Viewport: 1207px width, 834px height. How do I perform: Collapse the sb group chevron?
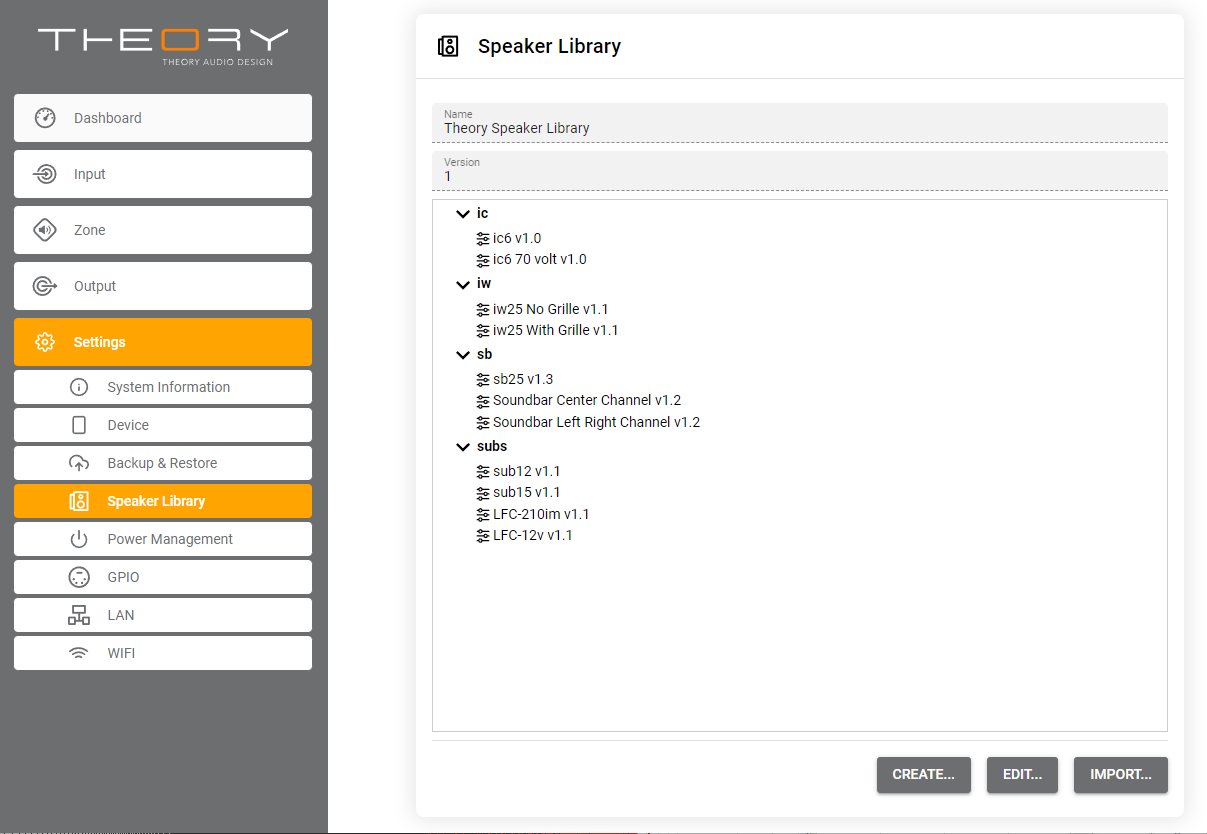(x=462, y=355)
